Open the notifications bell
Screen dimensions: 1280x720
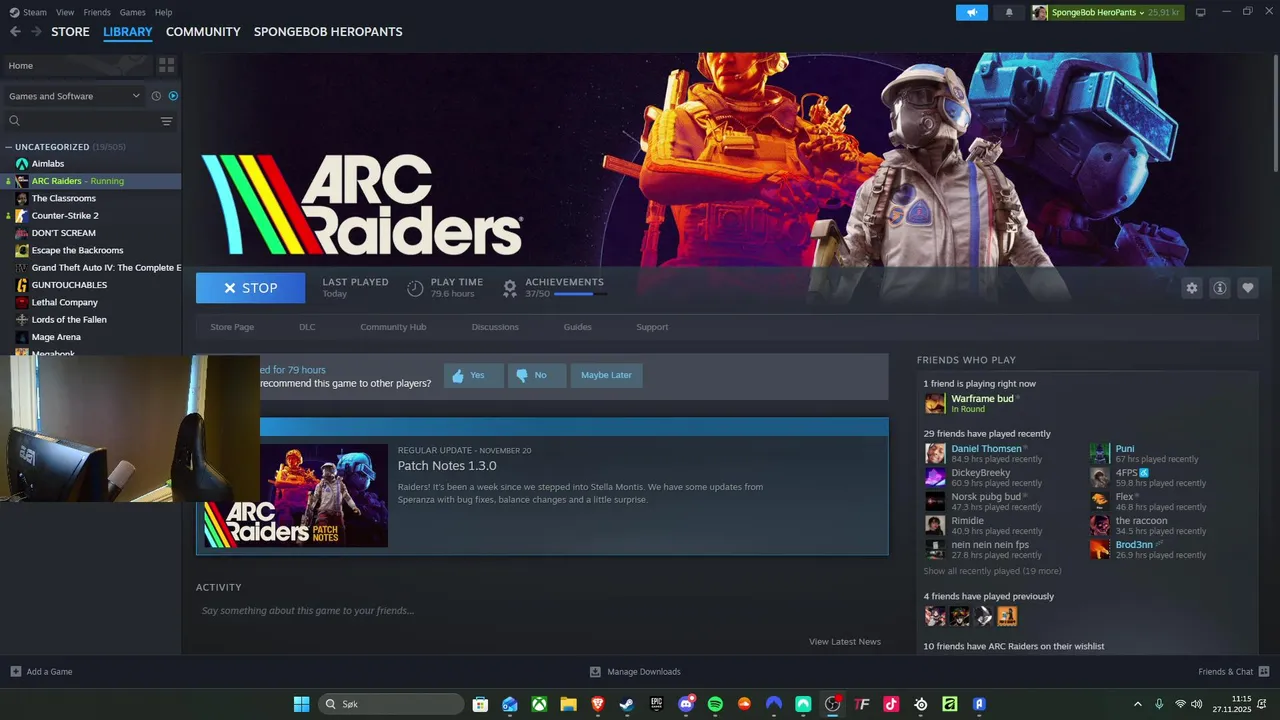click(x=1009, y=12)
